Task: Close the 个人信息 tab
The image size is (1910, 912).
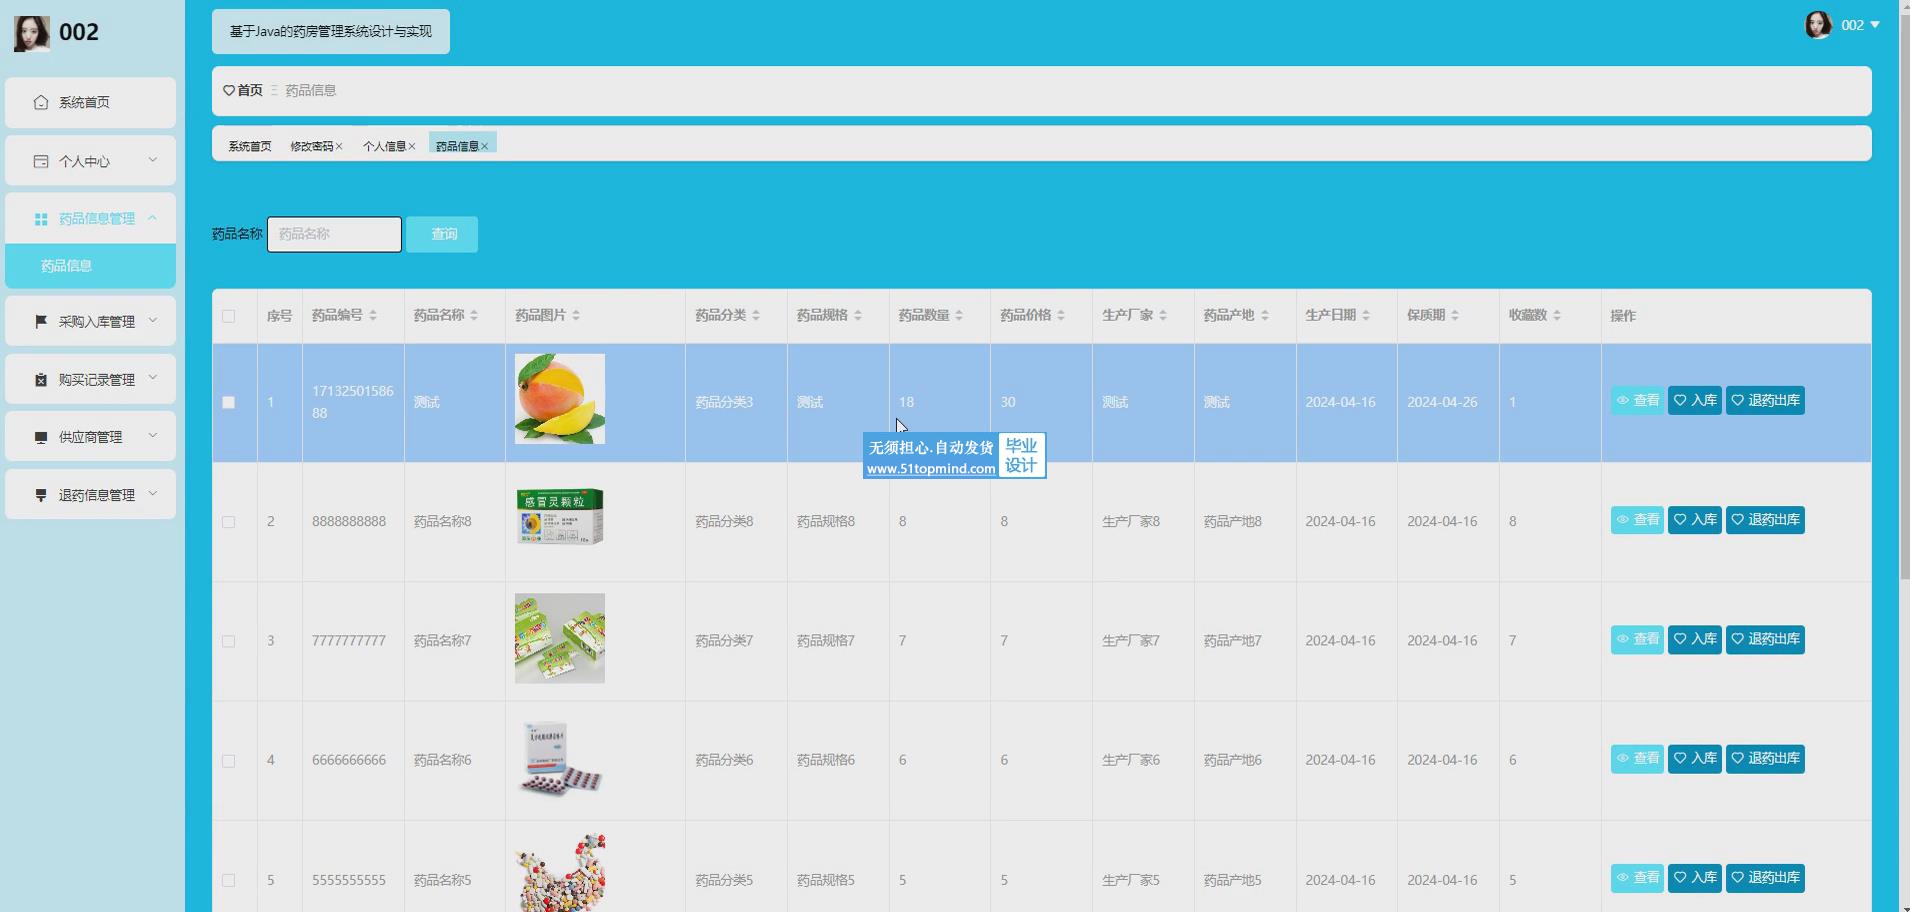Action: [411, 146]
